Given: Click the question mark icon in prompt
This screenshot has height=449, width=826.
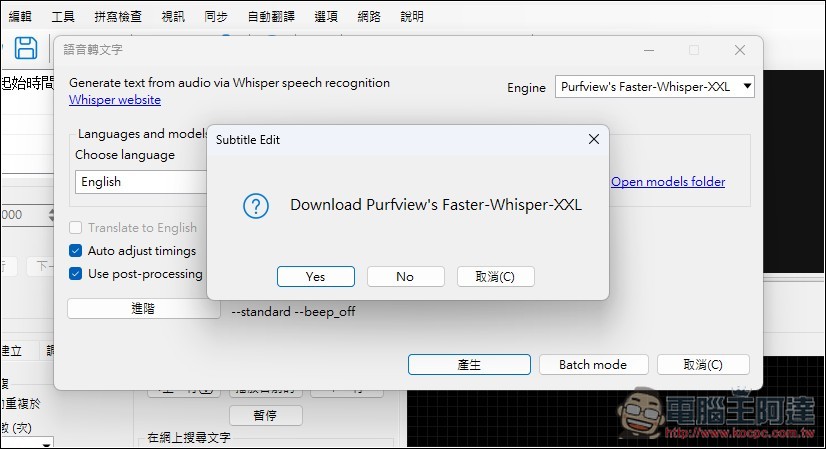Looking at the screenshot, I should (x=256, y=206).
